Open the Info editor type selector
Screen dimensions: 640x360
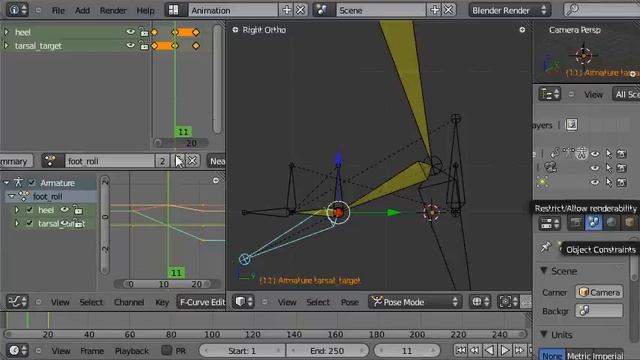tap(17, 10)
